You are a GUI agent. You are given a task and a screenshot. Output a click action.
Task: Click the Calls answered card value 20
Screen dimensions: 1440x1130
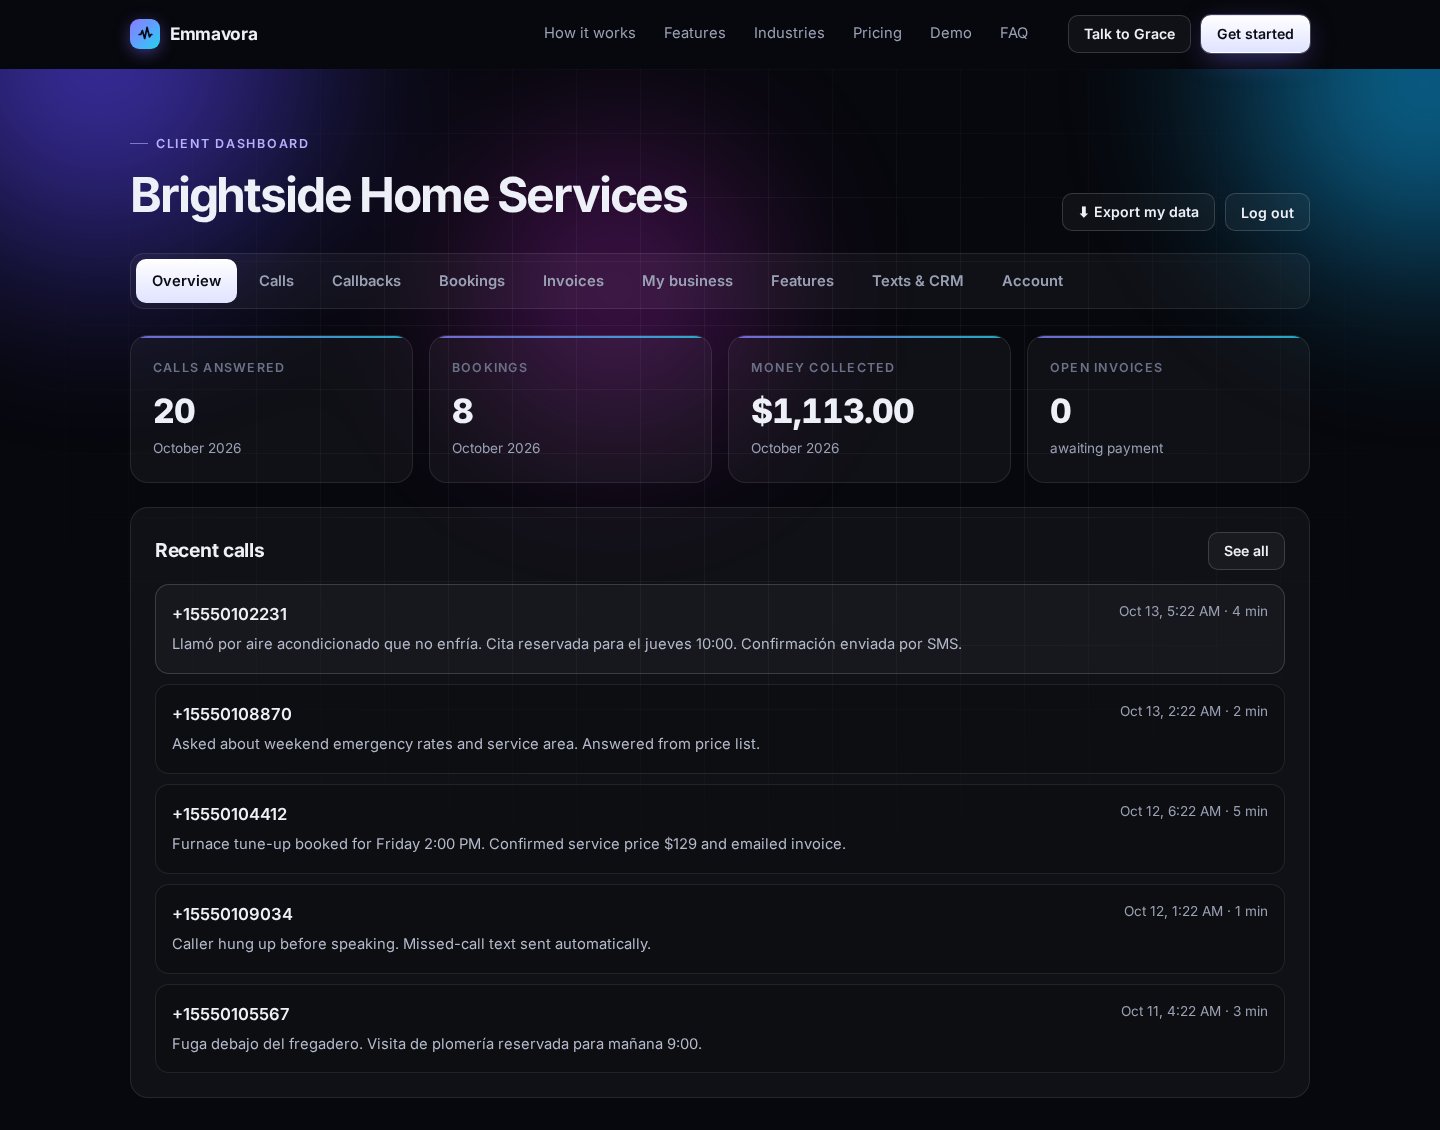tap(174, 411)
